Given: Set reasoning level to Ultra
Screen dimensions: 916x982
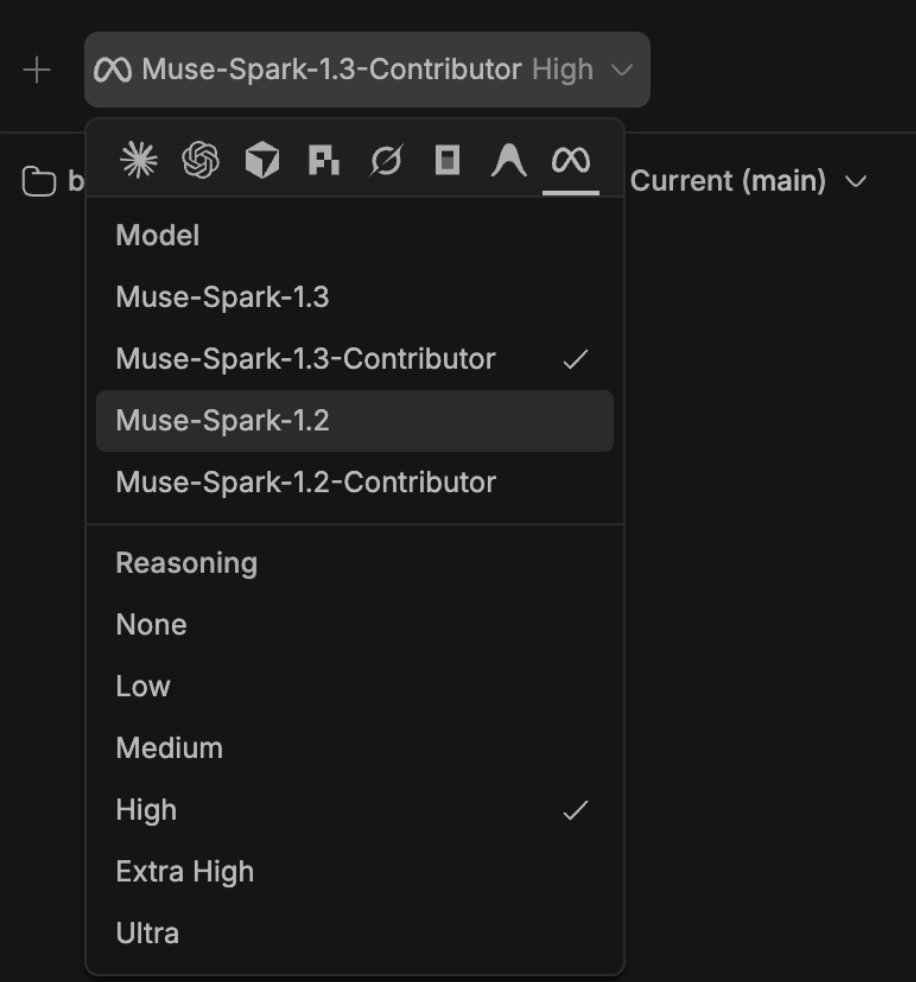Looking at the screenshot, I should click(354, 933).
